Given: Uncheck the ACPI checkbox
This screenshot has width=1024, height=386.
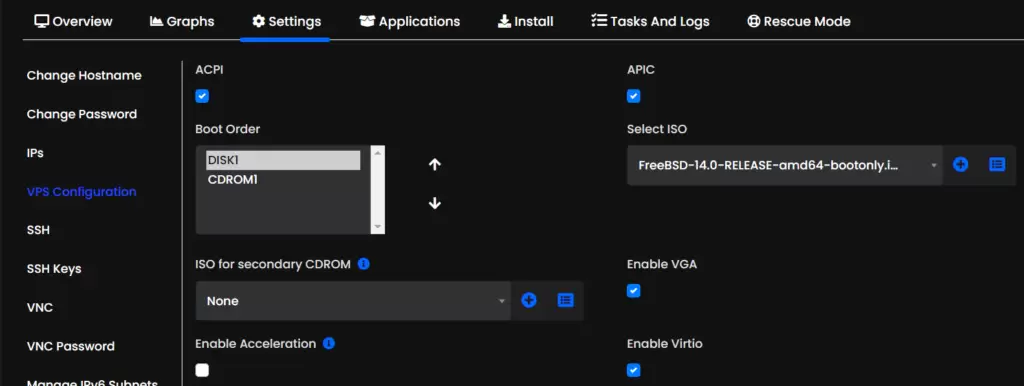Looking at the screenshot, I should pos(202,96).
